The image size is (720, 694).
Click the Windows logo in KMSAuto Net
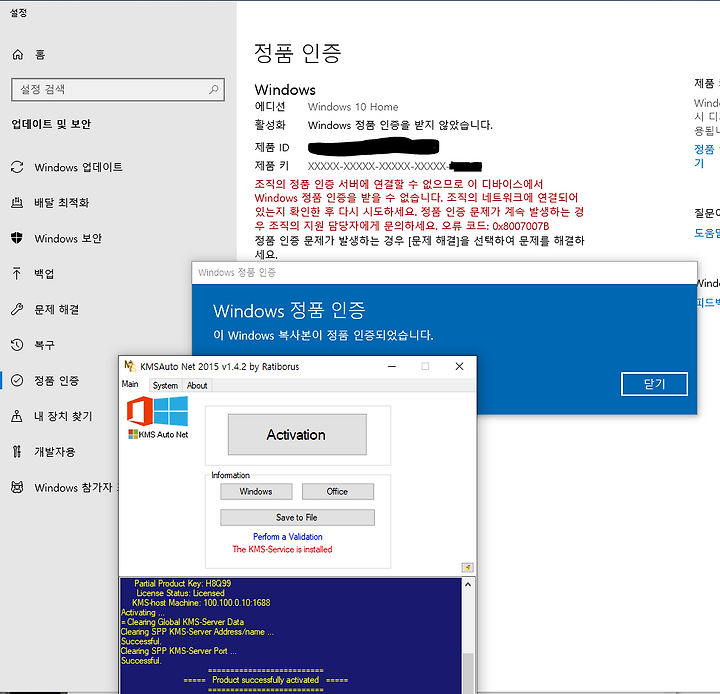(x=171, y=411)
